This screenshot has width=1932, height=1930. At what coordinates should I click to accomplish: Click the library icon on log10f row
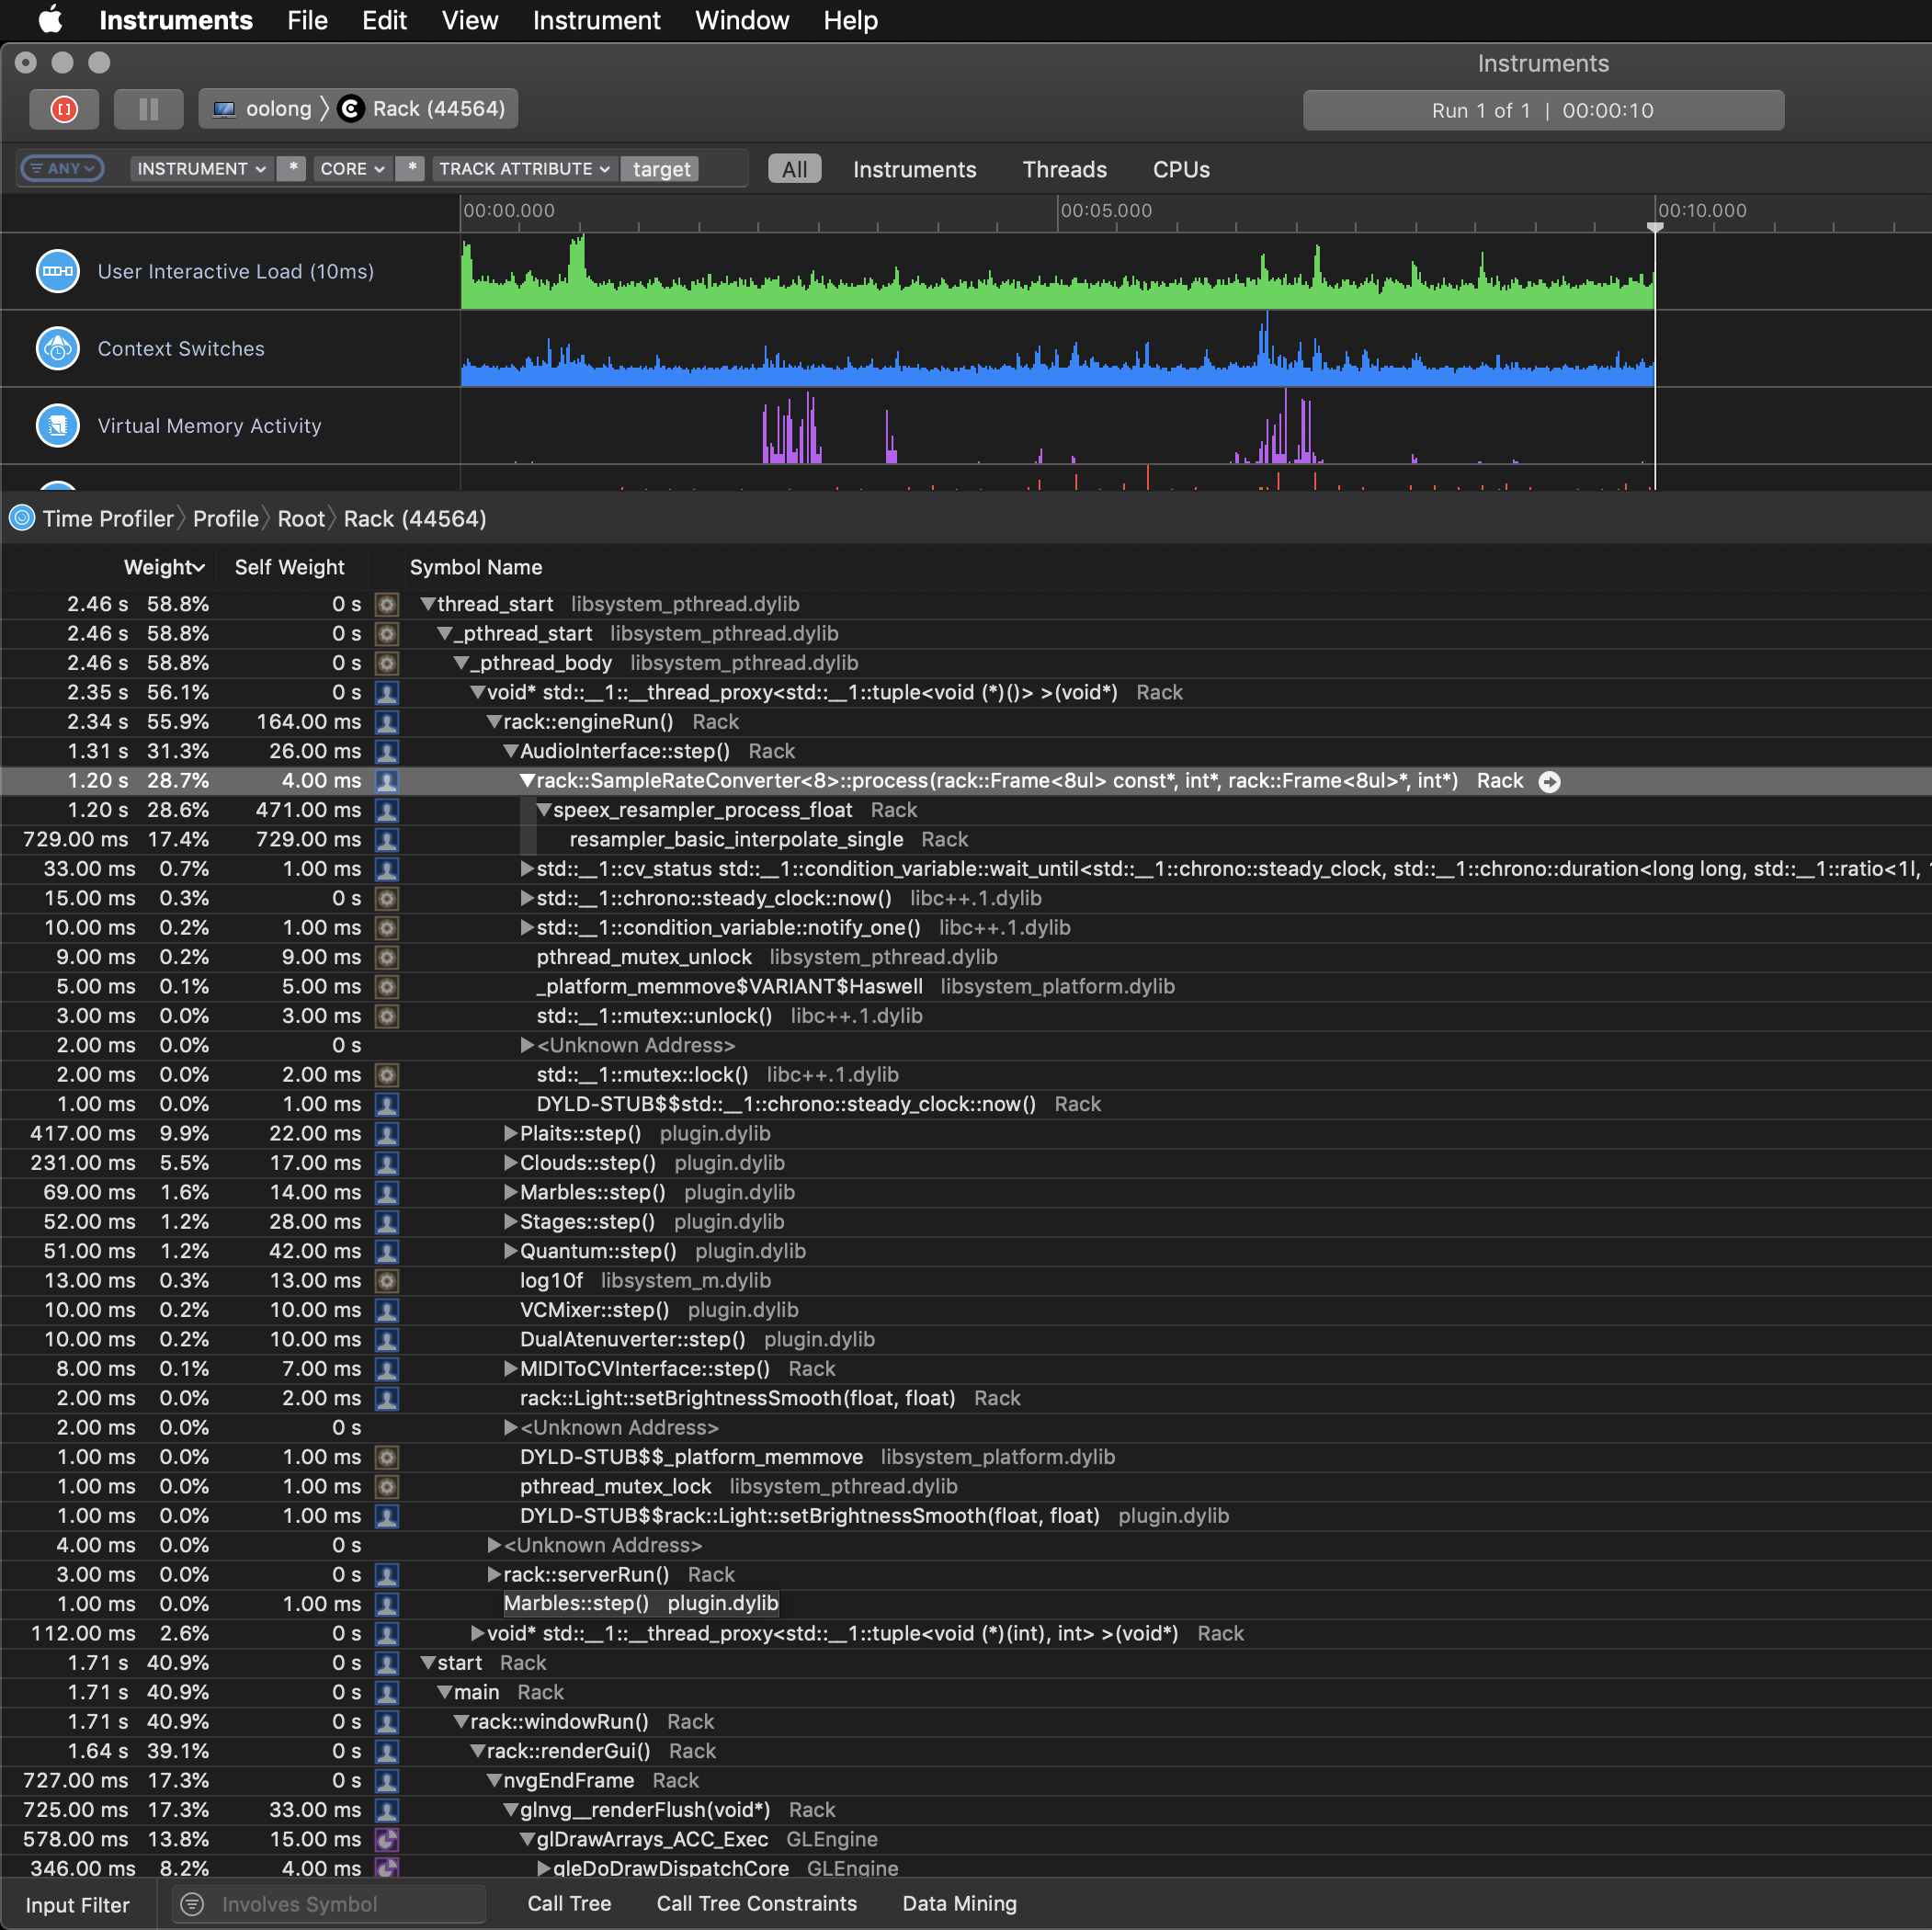[x=387, y=1280]
